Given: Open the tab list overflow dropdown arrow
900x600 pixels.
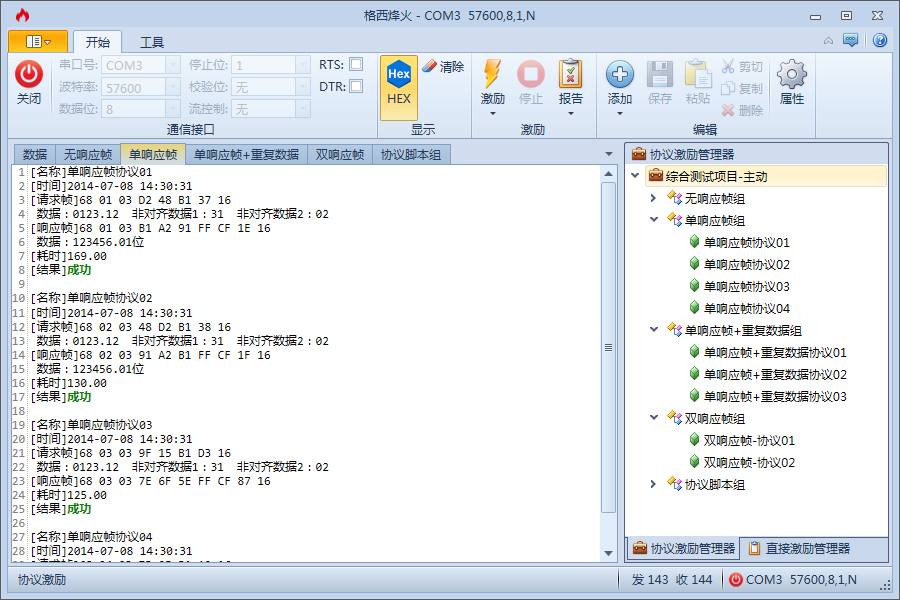Looking at the screenshot, I should pyautogui.click(x=608, y=154).
